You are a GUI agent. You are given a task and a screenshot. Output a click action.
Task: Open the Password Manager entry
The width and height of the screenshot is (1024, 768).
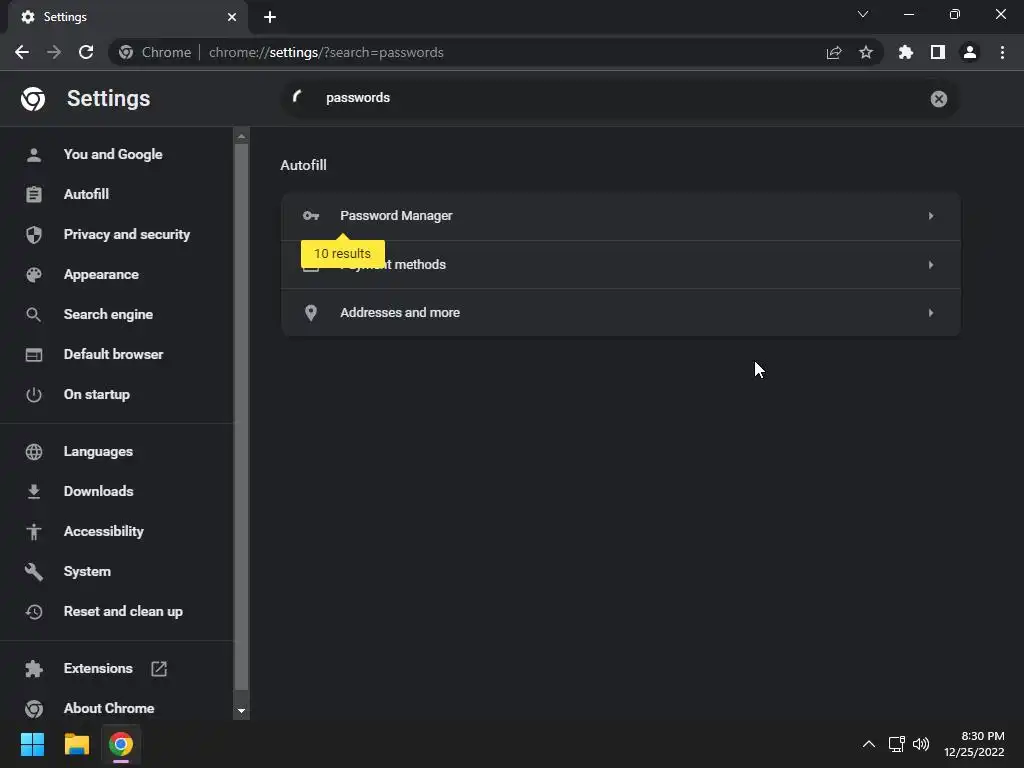point(620,216)
